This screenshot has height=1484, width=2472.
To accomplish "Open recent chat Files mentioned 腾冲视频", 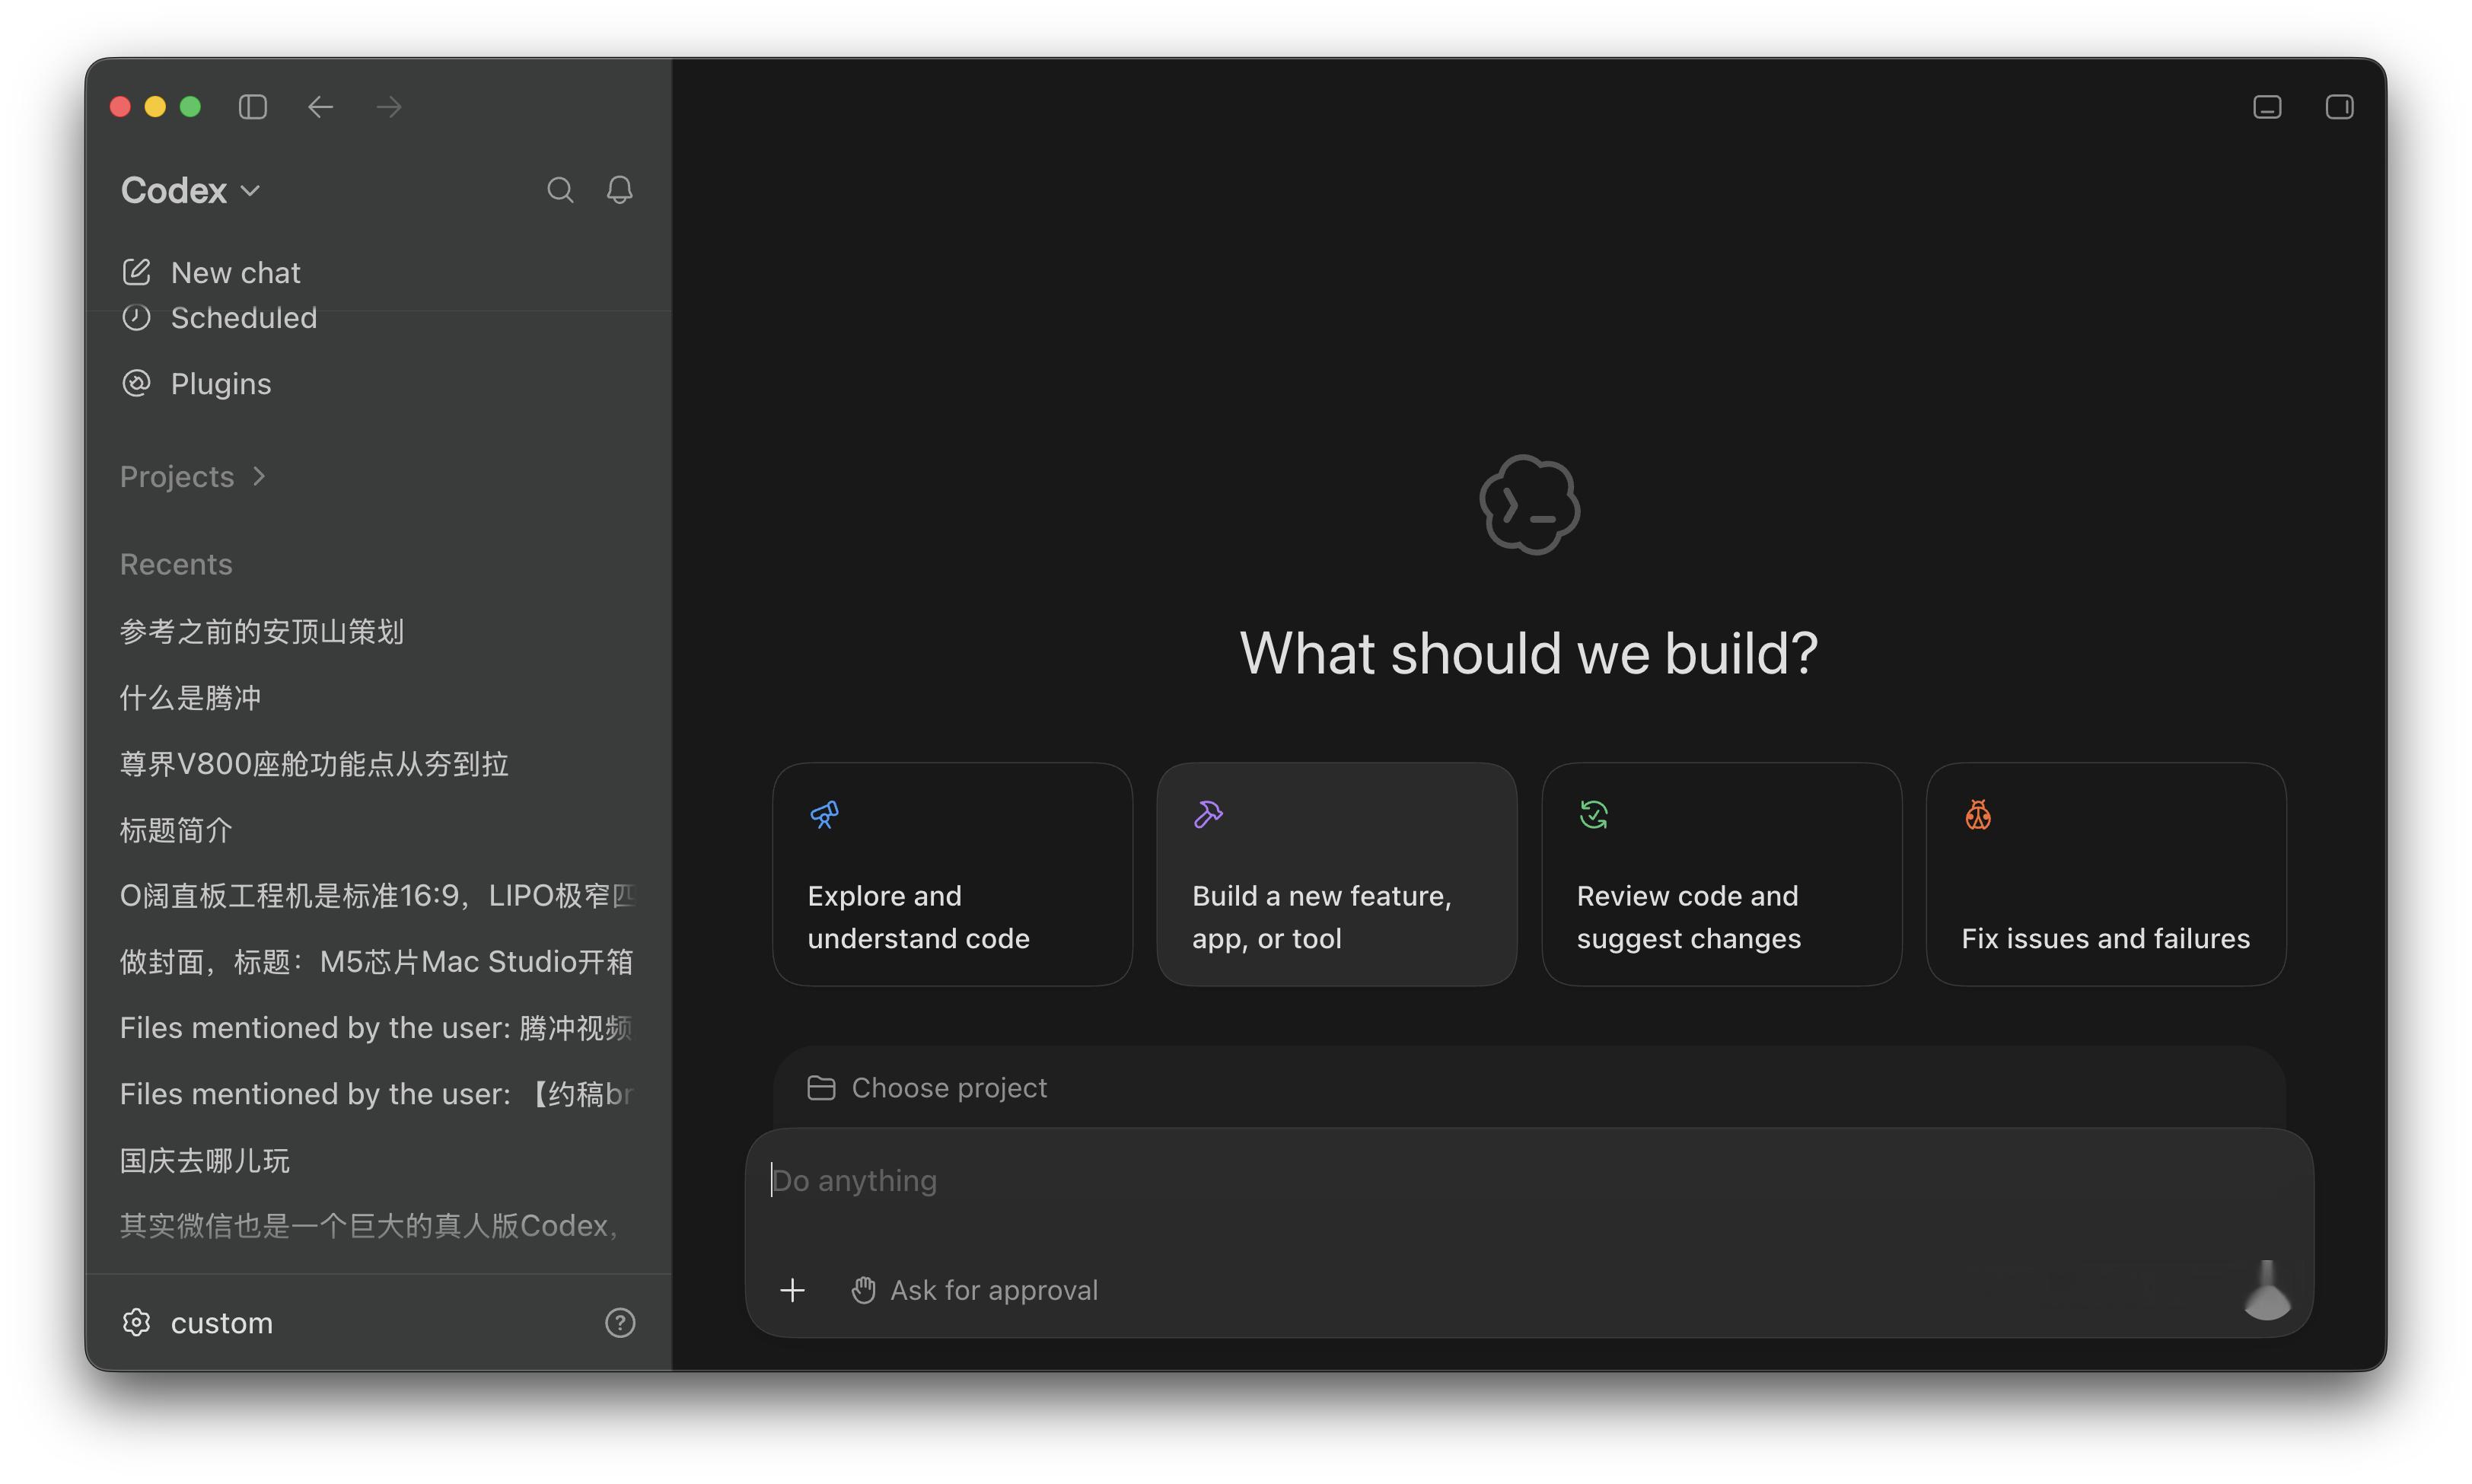I will point(378,1027).
